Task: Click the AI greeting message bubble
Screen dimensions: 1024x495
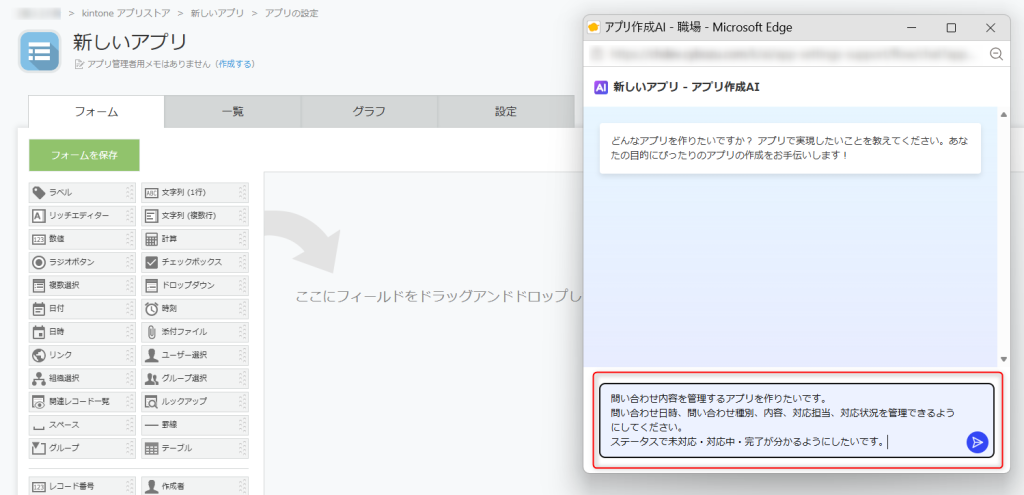Action: pyautogui.click(x=790, y=148)
